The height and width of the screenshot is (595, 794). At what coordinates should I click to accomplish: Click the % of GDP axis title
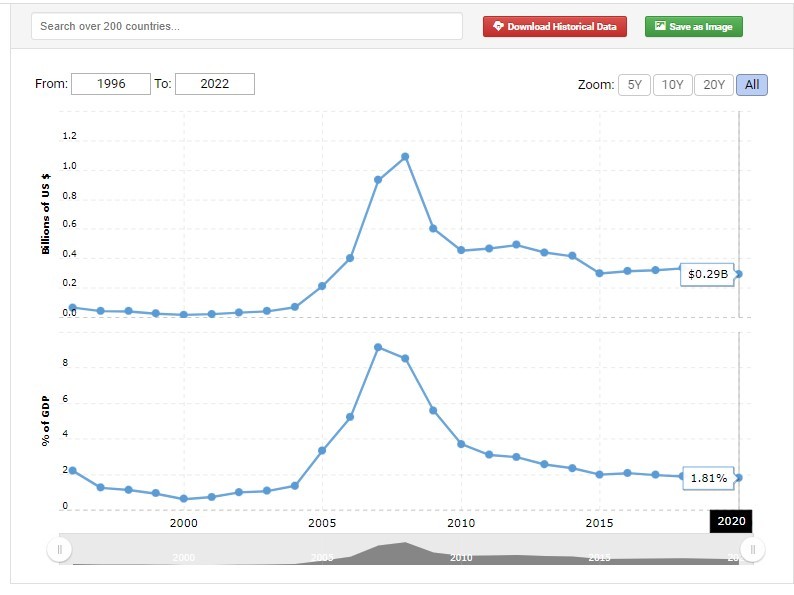46,421
